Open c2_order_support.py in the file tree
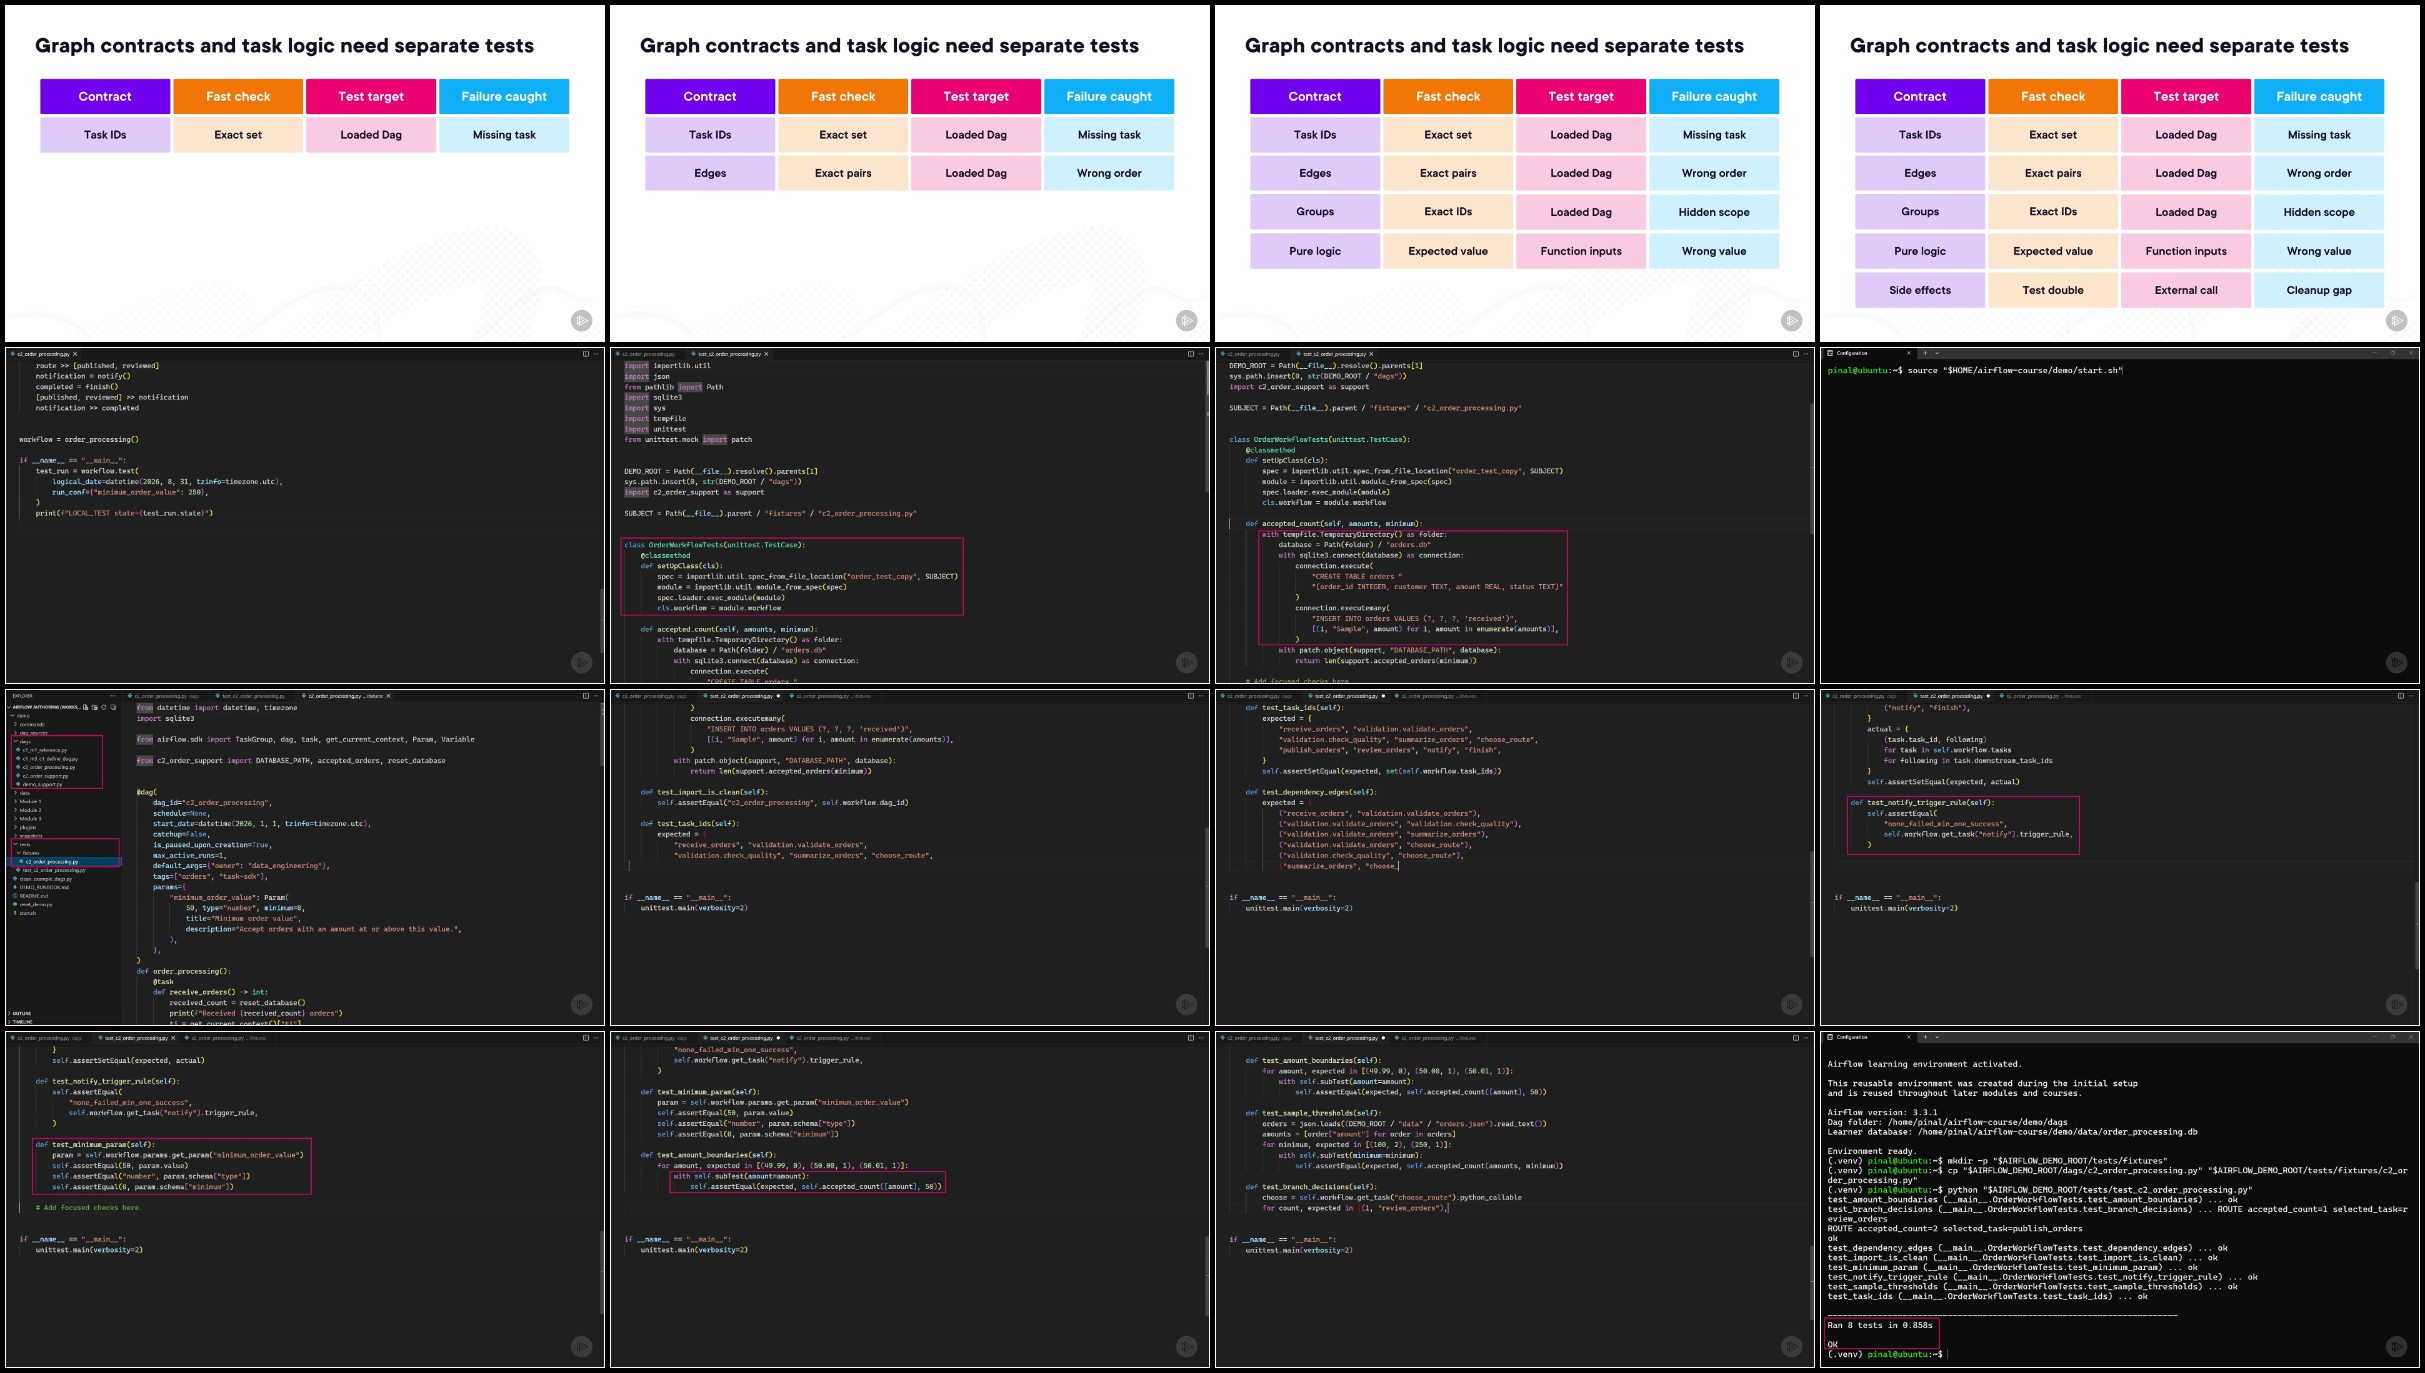 [x=45, y=776]
